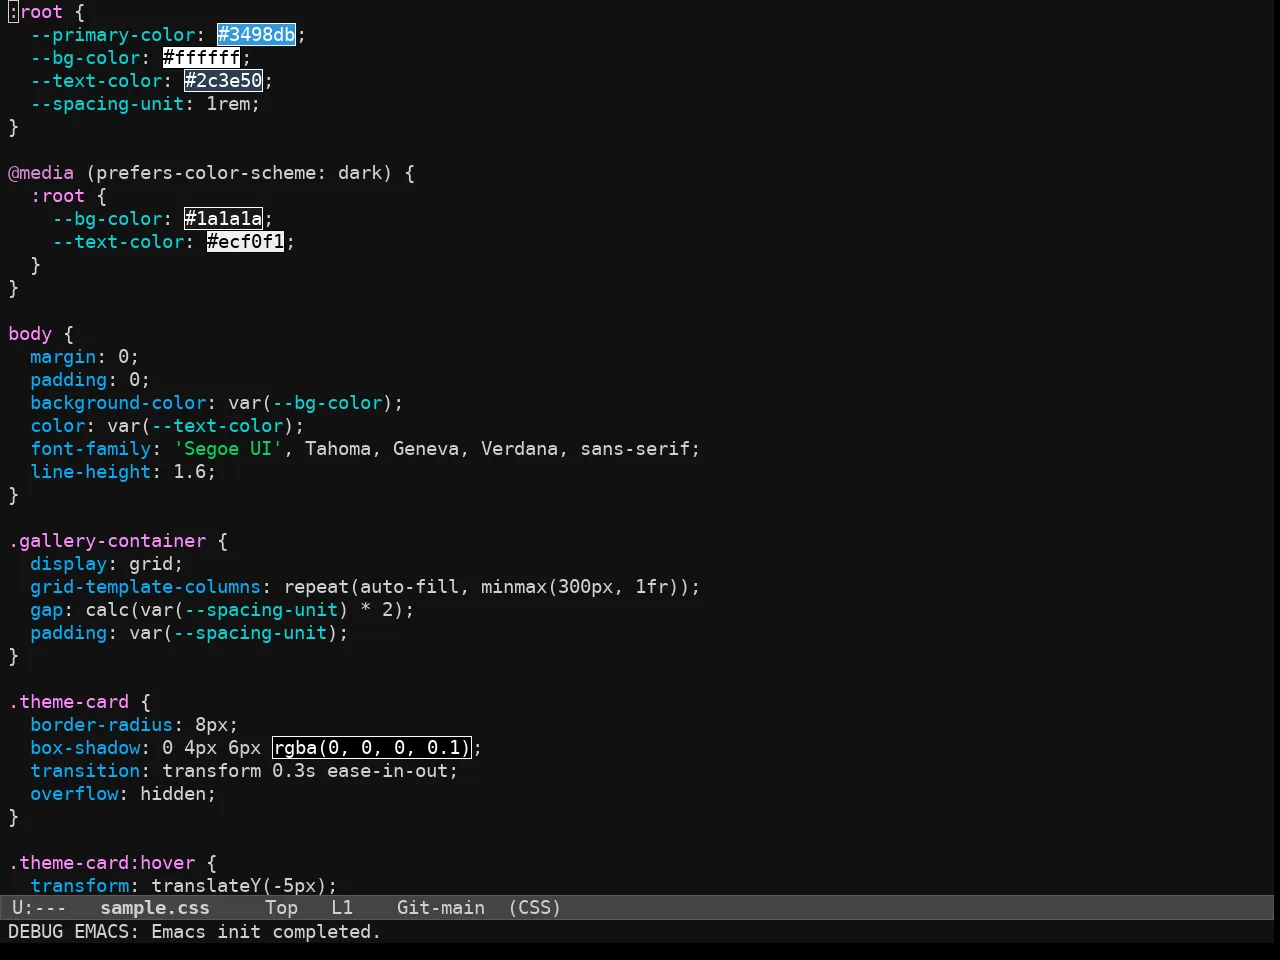Click '(prefers-color-scheme: dark)' media query text

(x=239, y=173)
